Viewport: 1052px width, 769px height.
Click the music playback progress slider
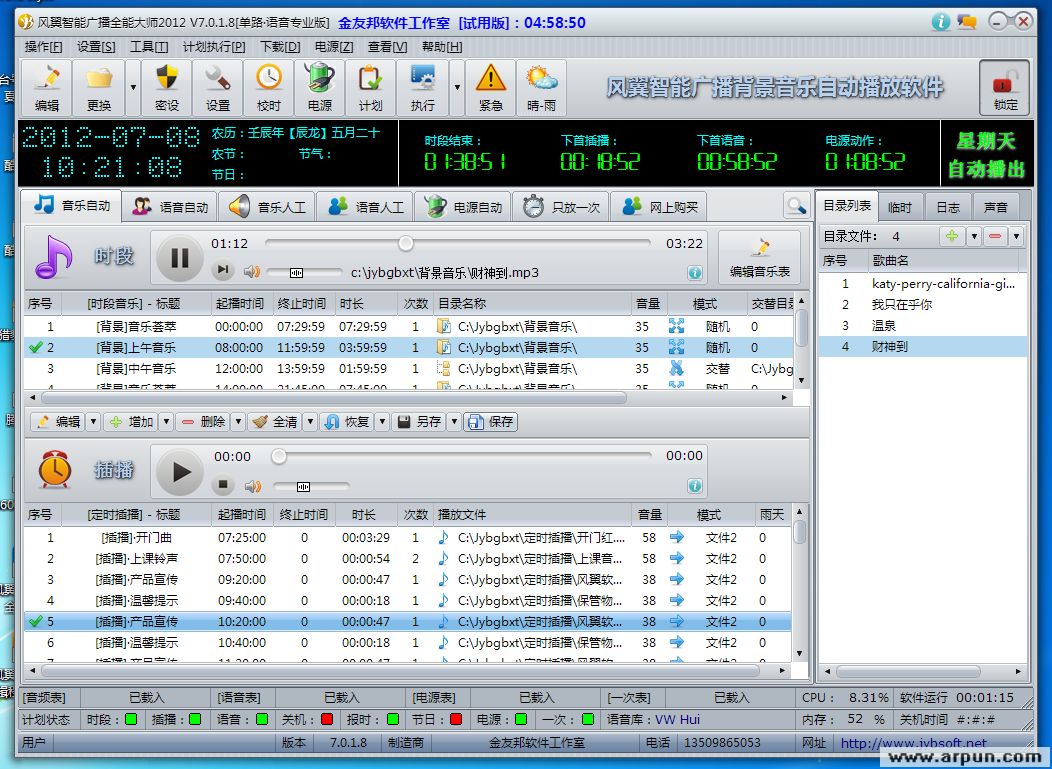(405, 241)
